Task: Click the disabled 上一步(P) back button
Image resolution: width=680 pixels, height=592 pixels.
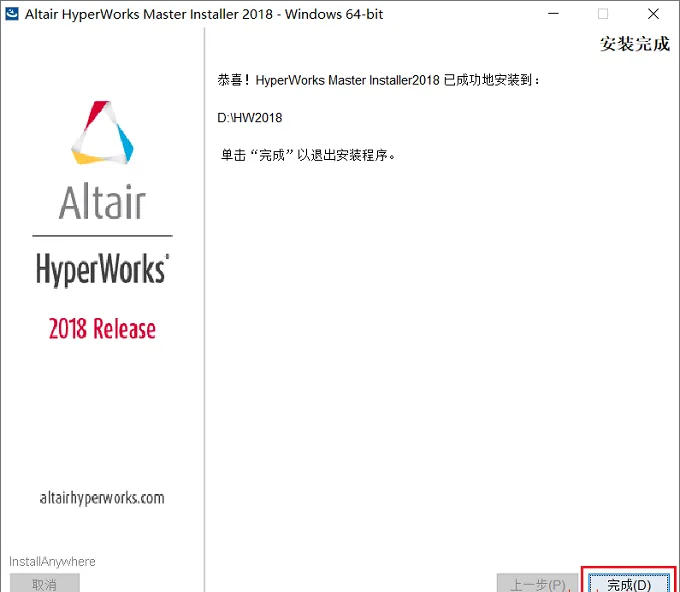Action: coord(537,584)
